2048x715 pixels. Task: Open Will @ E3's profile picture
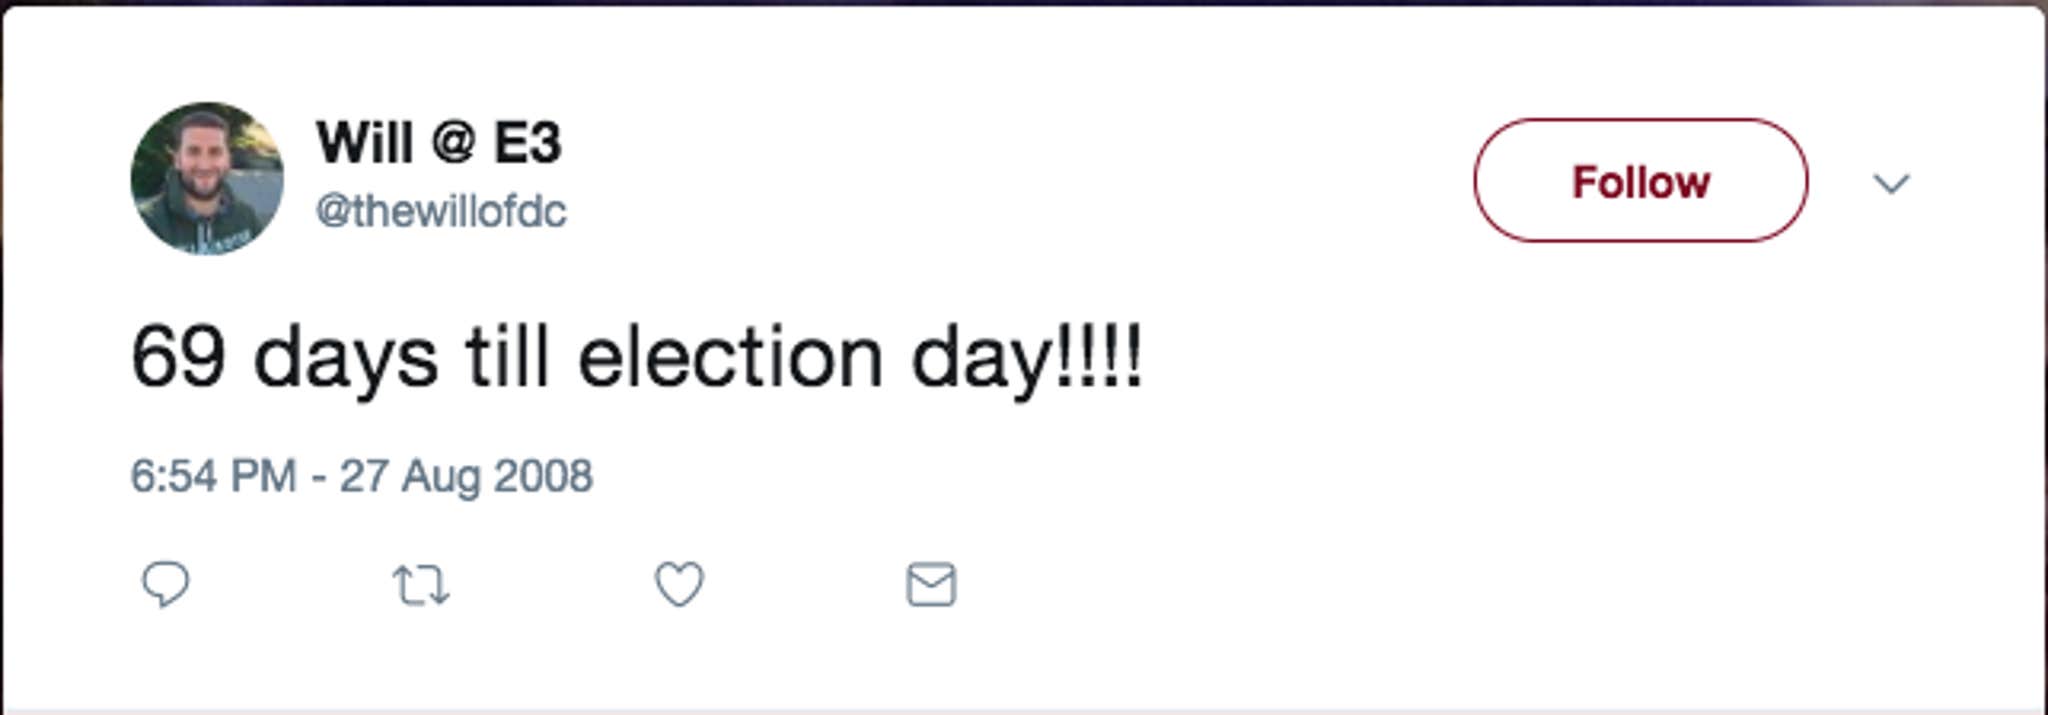[x=207, y=179]
